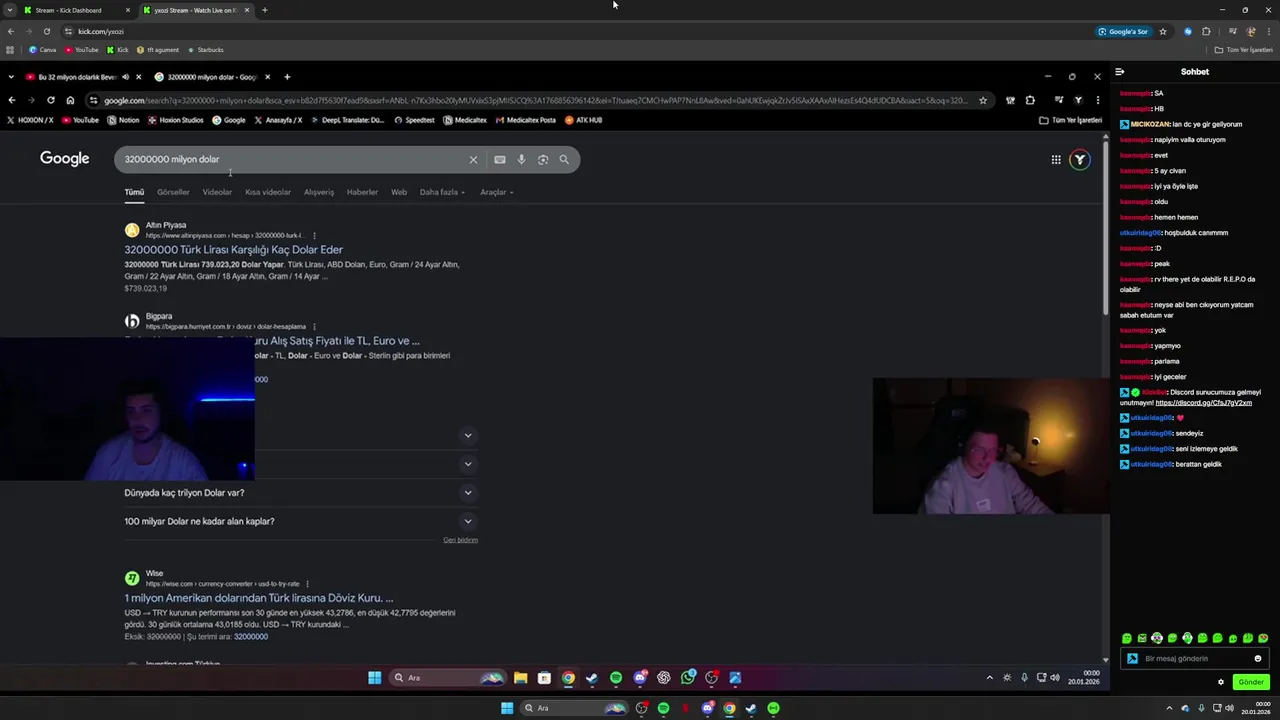This screenshot has width=1280, height=720.
Task: Click the 'Geri bildirim' feedback link
Action: pyautogui.click(x=461, y=540)
